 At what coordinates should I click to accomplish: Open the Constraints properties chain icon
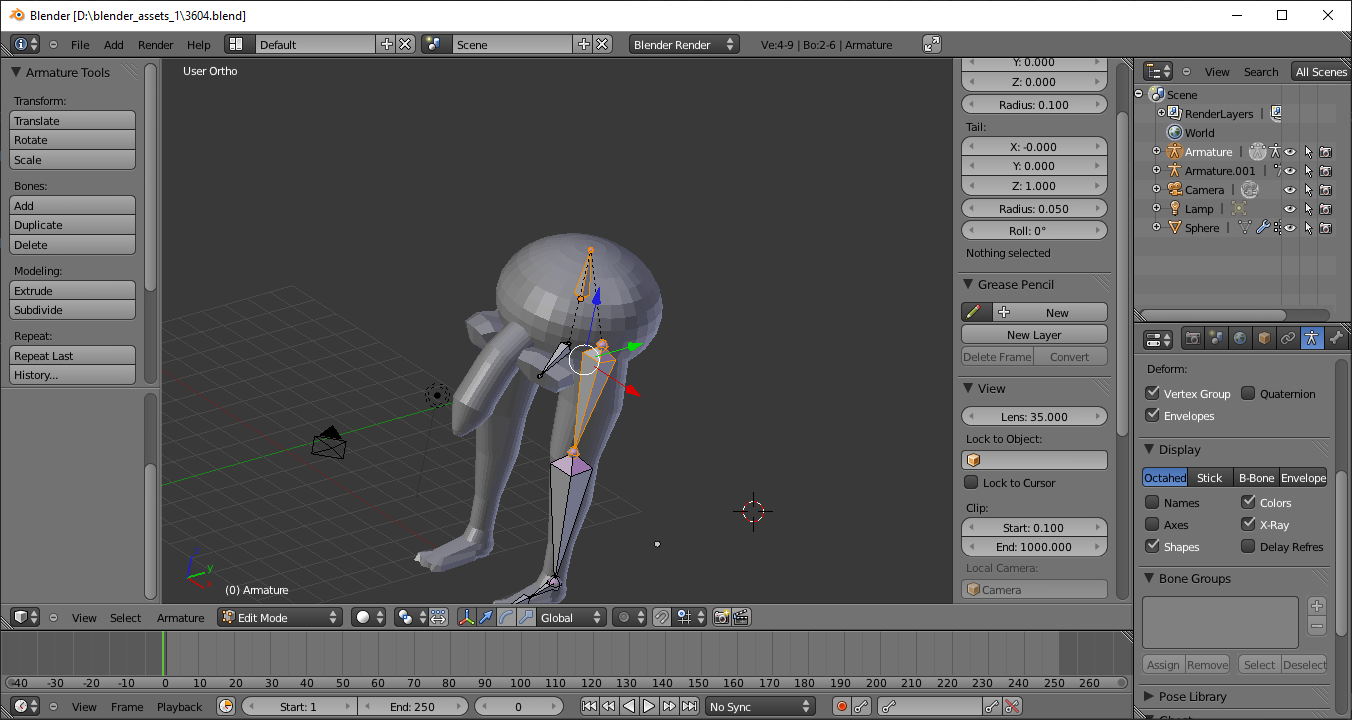(1288, 339)
